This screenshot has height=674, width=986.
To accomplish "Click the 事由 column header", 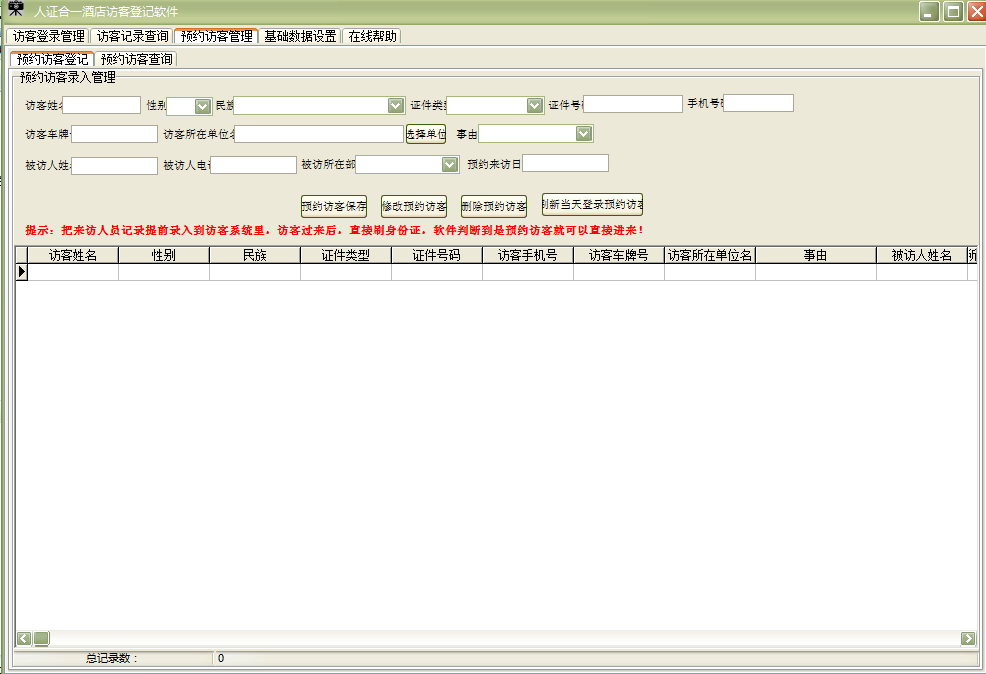I will (x=816, y=255).
